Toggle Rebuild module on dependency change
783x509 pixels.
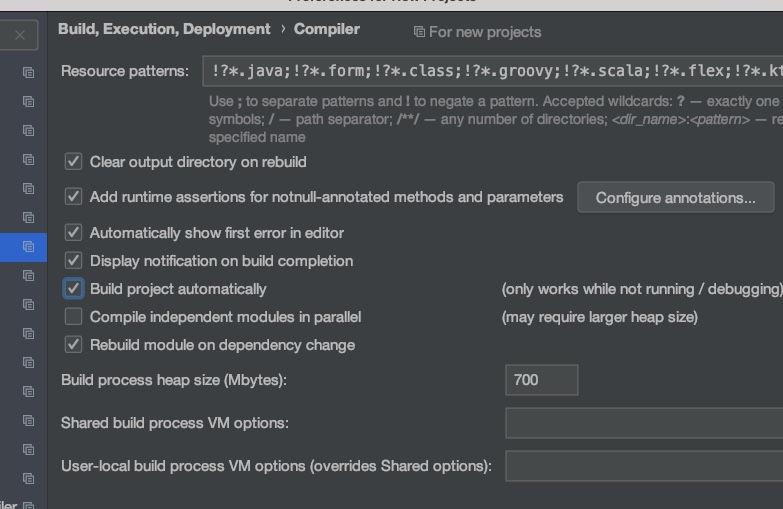(x=73, y=345)
